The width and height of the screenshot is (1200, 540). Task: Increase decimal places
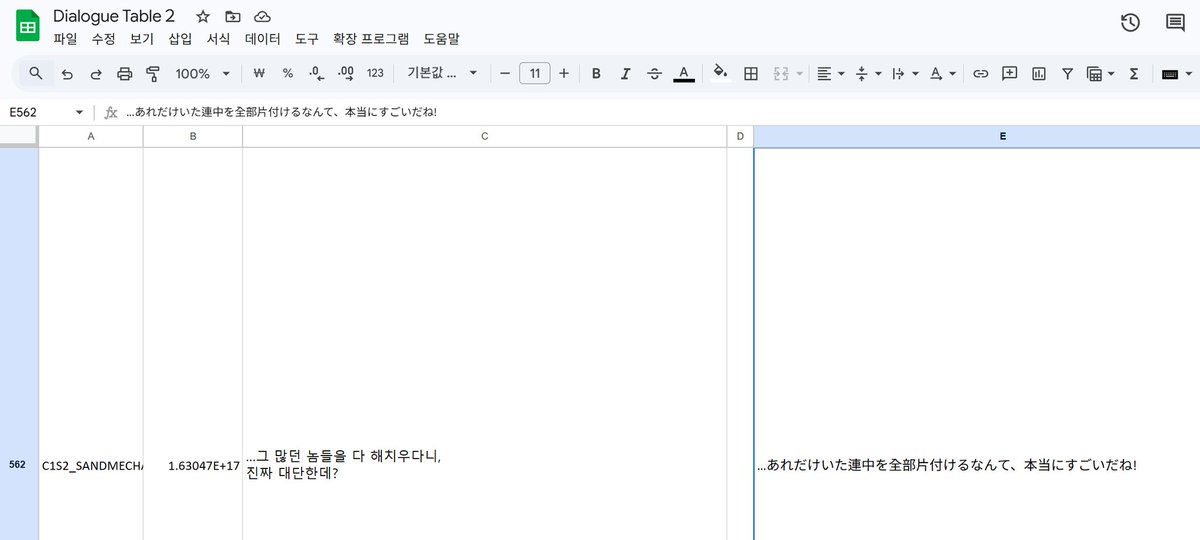(346, 73)
